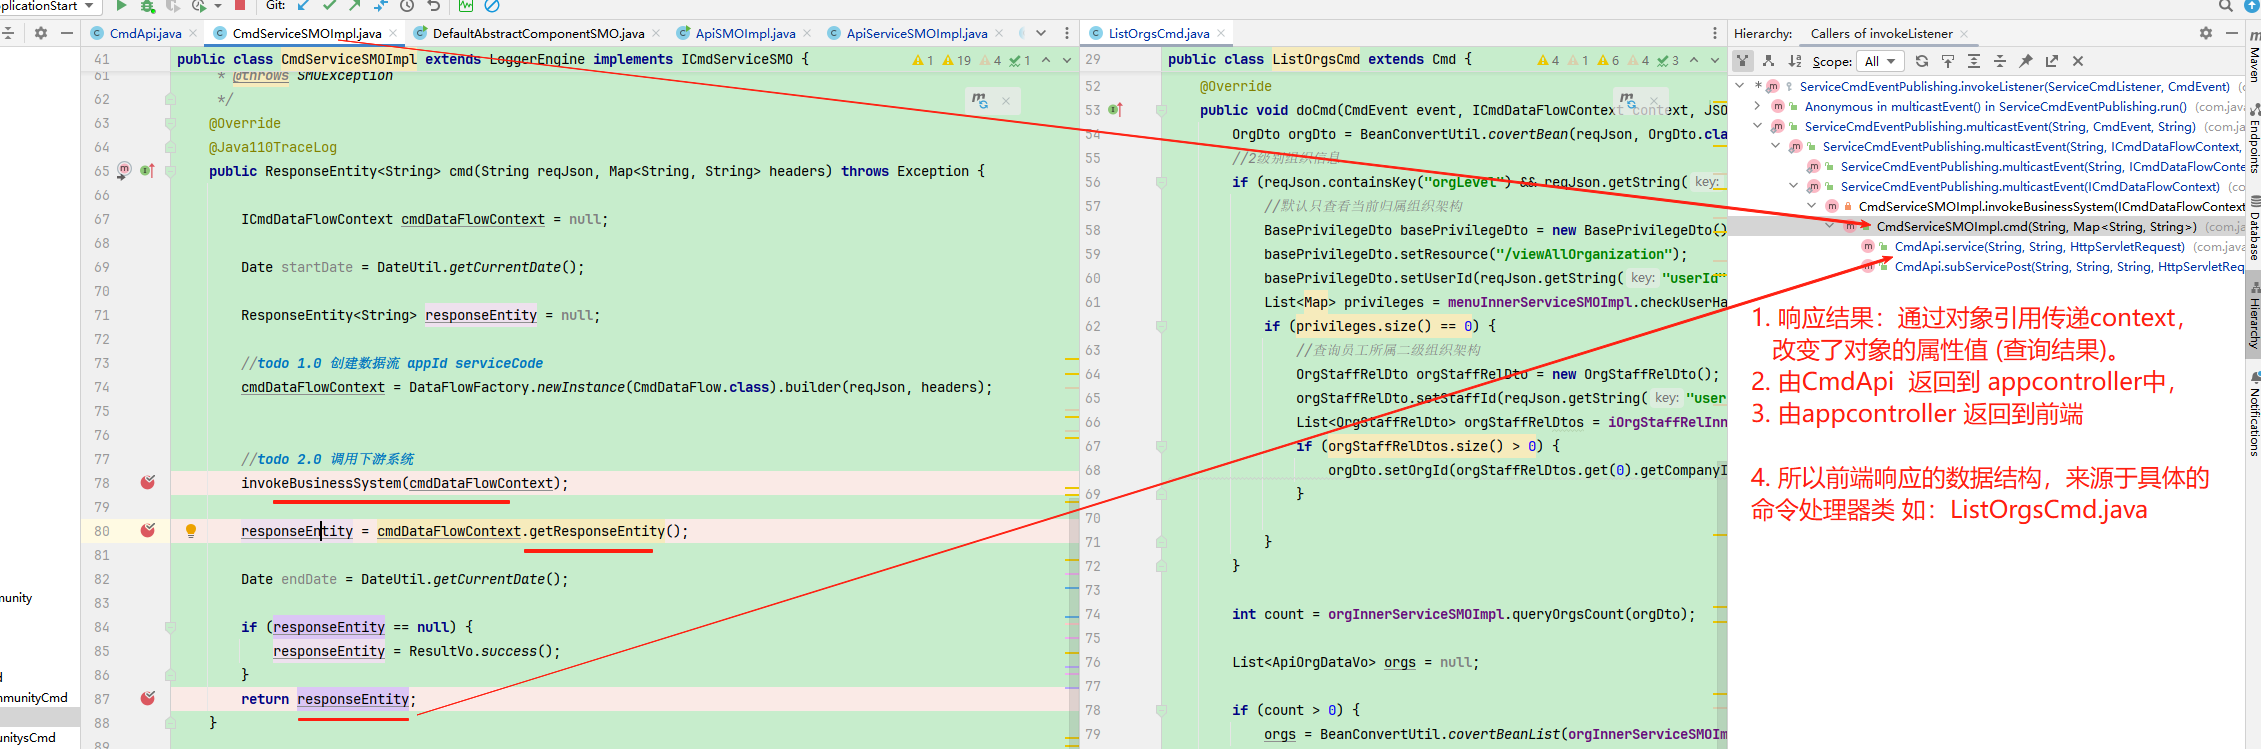Toggle Callee Methods Hierarchy view button
2261x749 pixels.
[x=1768, y=61]
